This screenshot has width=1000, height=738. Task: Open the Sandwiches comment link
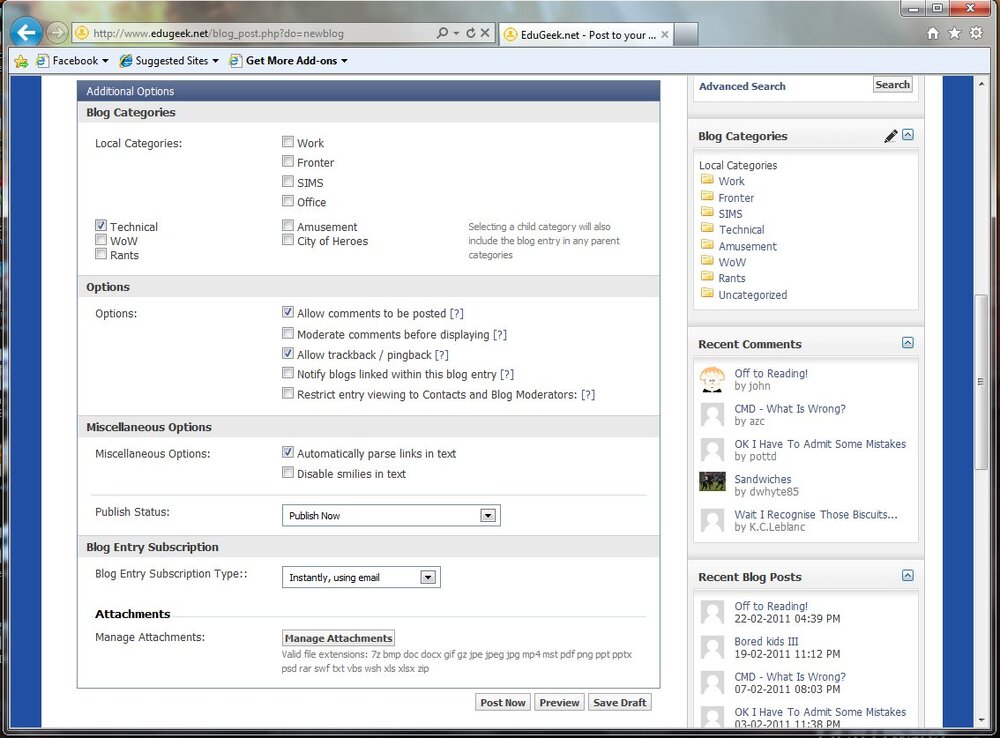tap(762, 479)
